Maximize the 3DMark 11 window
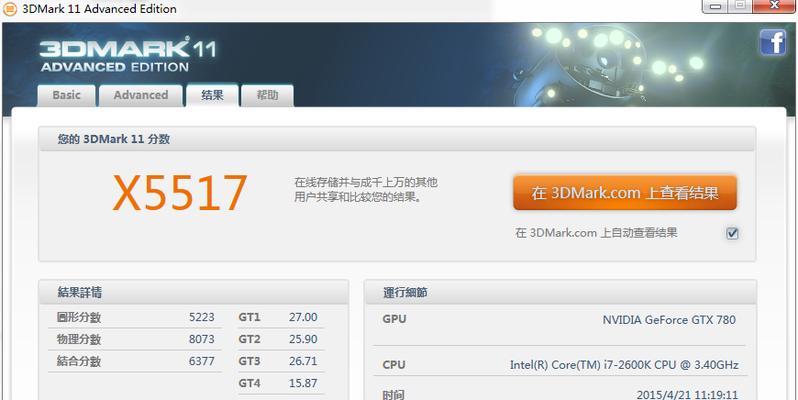 pyautogui.click(x=741, y=6)
